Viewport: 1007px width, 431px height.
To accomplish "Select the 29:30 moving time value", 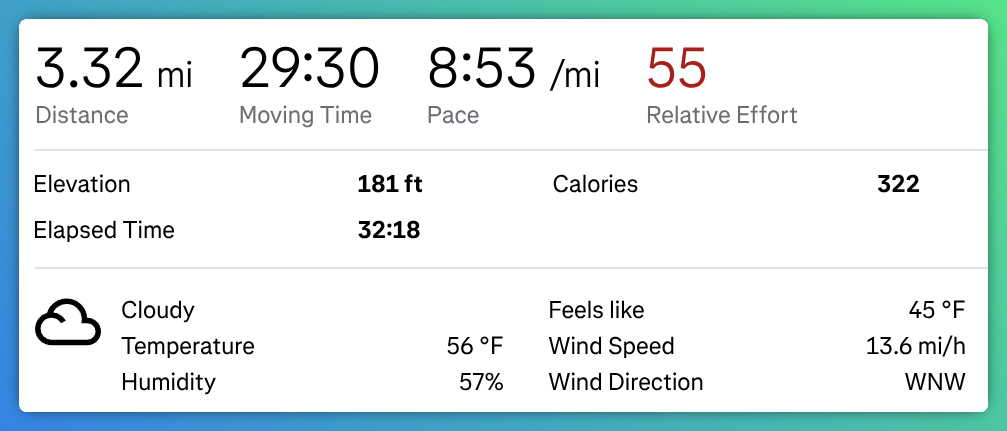I will pos(309,67).
